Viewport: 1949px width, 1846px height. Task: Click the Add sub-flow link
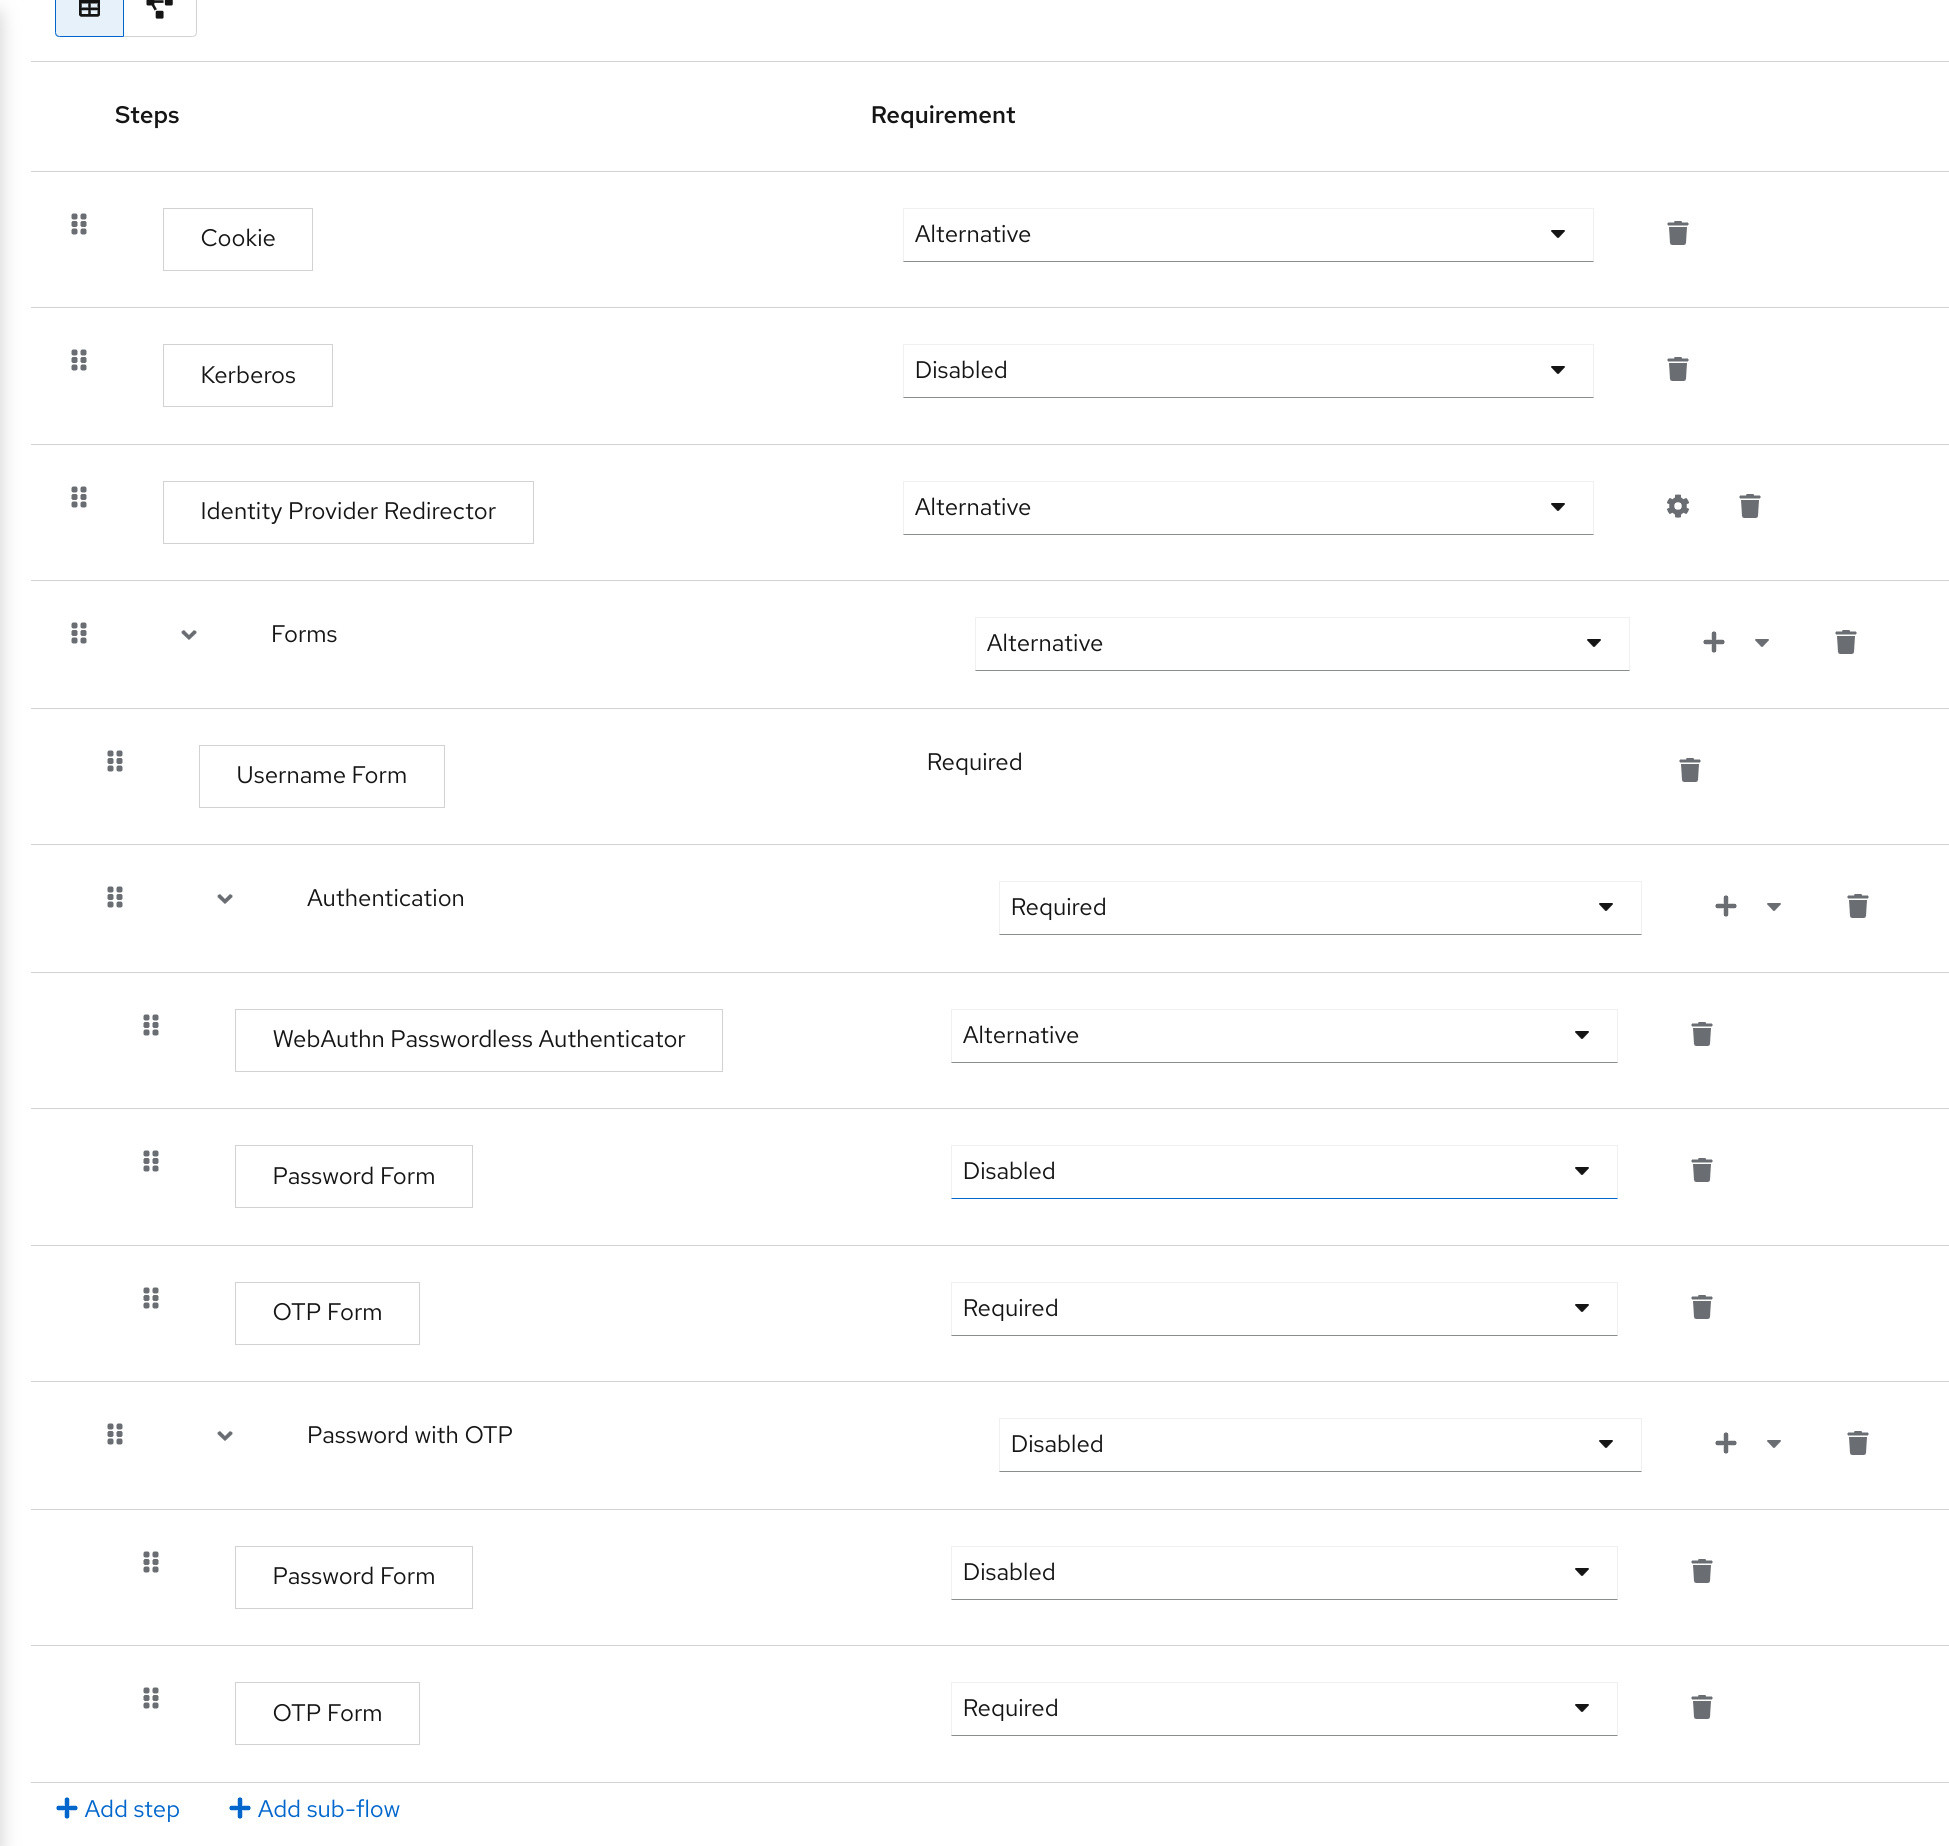pos(314,1808)
